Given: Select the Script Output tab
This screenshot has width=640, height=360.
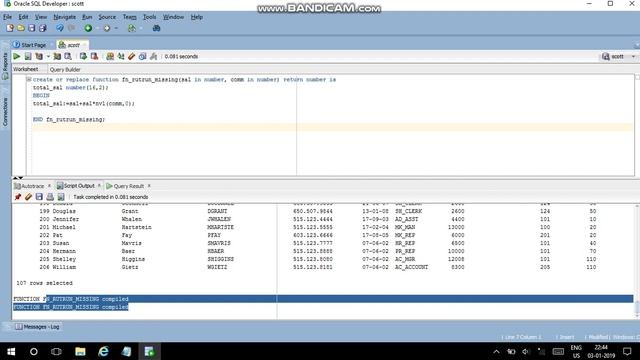Looking at the screenshot, I should pyautogui.click(x=76, y=186).
